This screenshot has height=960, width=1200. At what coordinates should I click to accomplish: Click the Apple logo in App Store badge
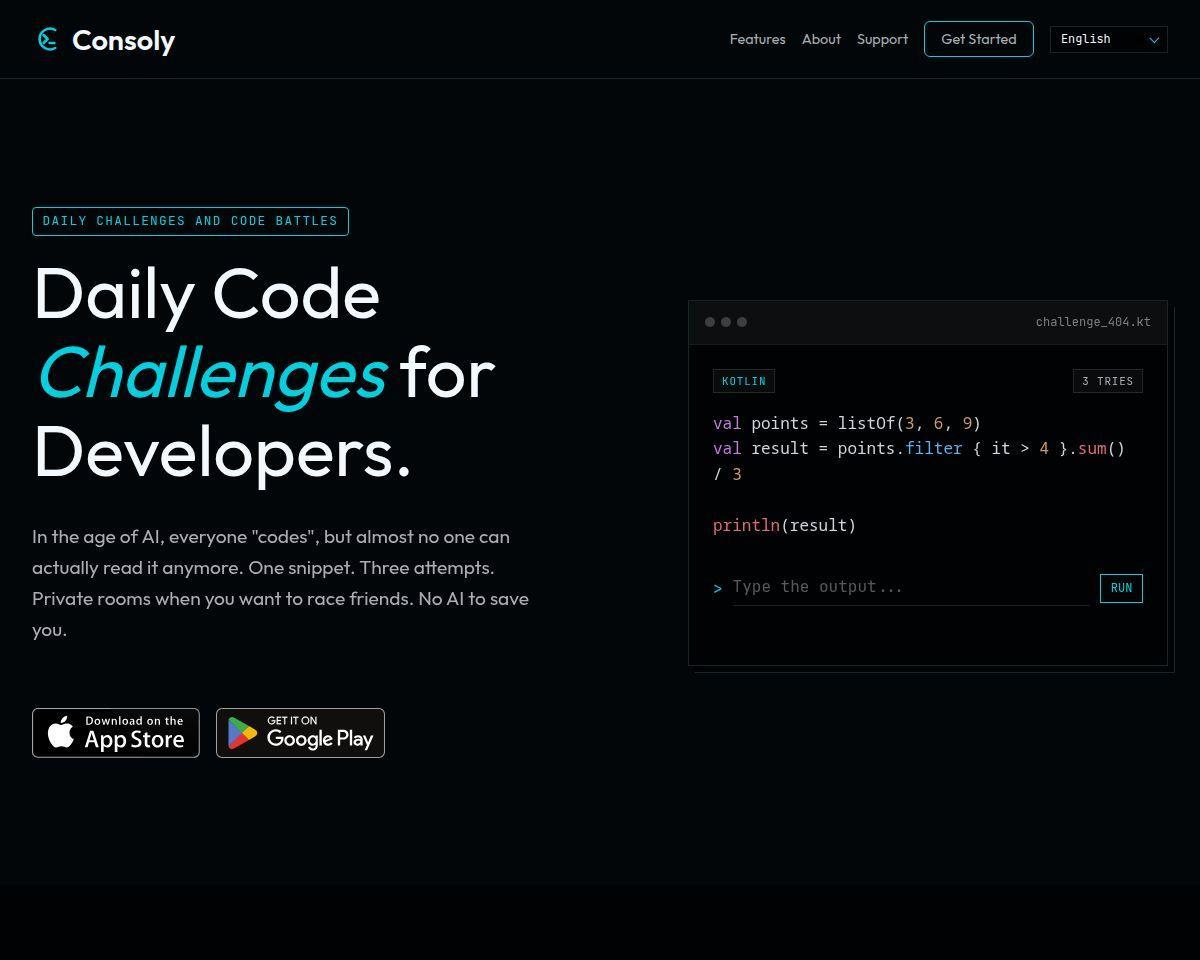click(61, 732)
